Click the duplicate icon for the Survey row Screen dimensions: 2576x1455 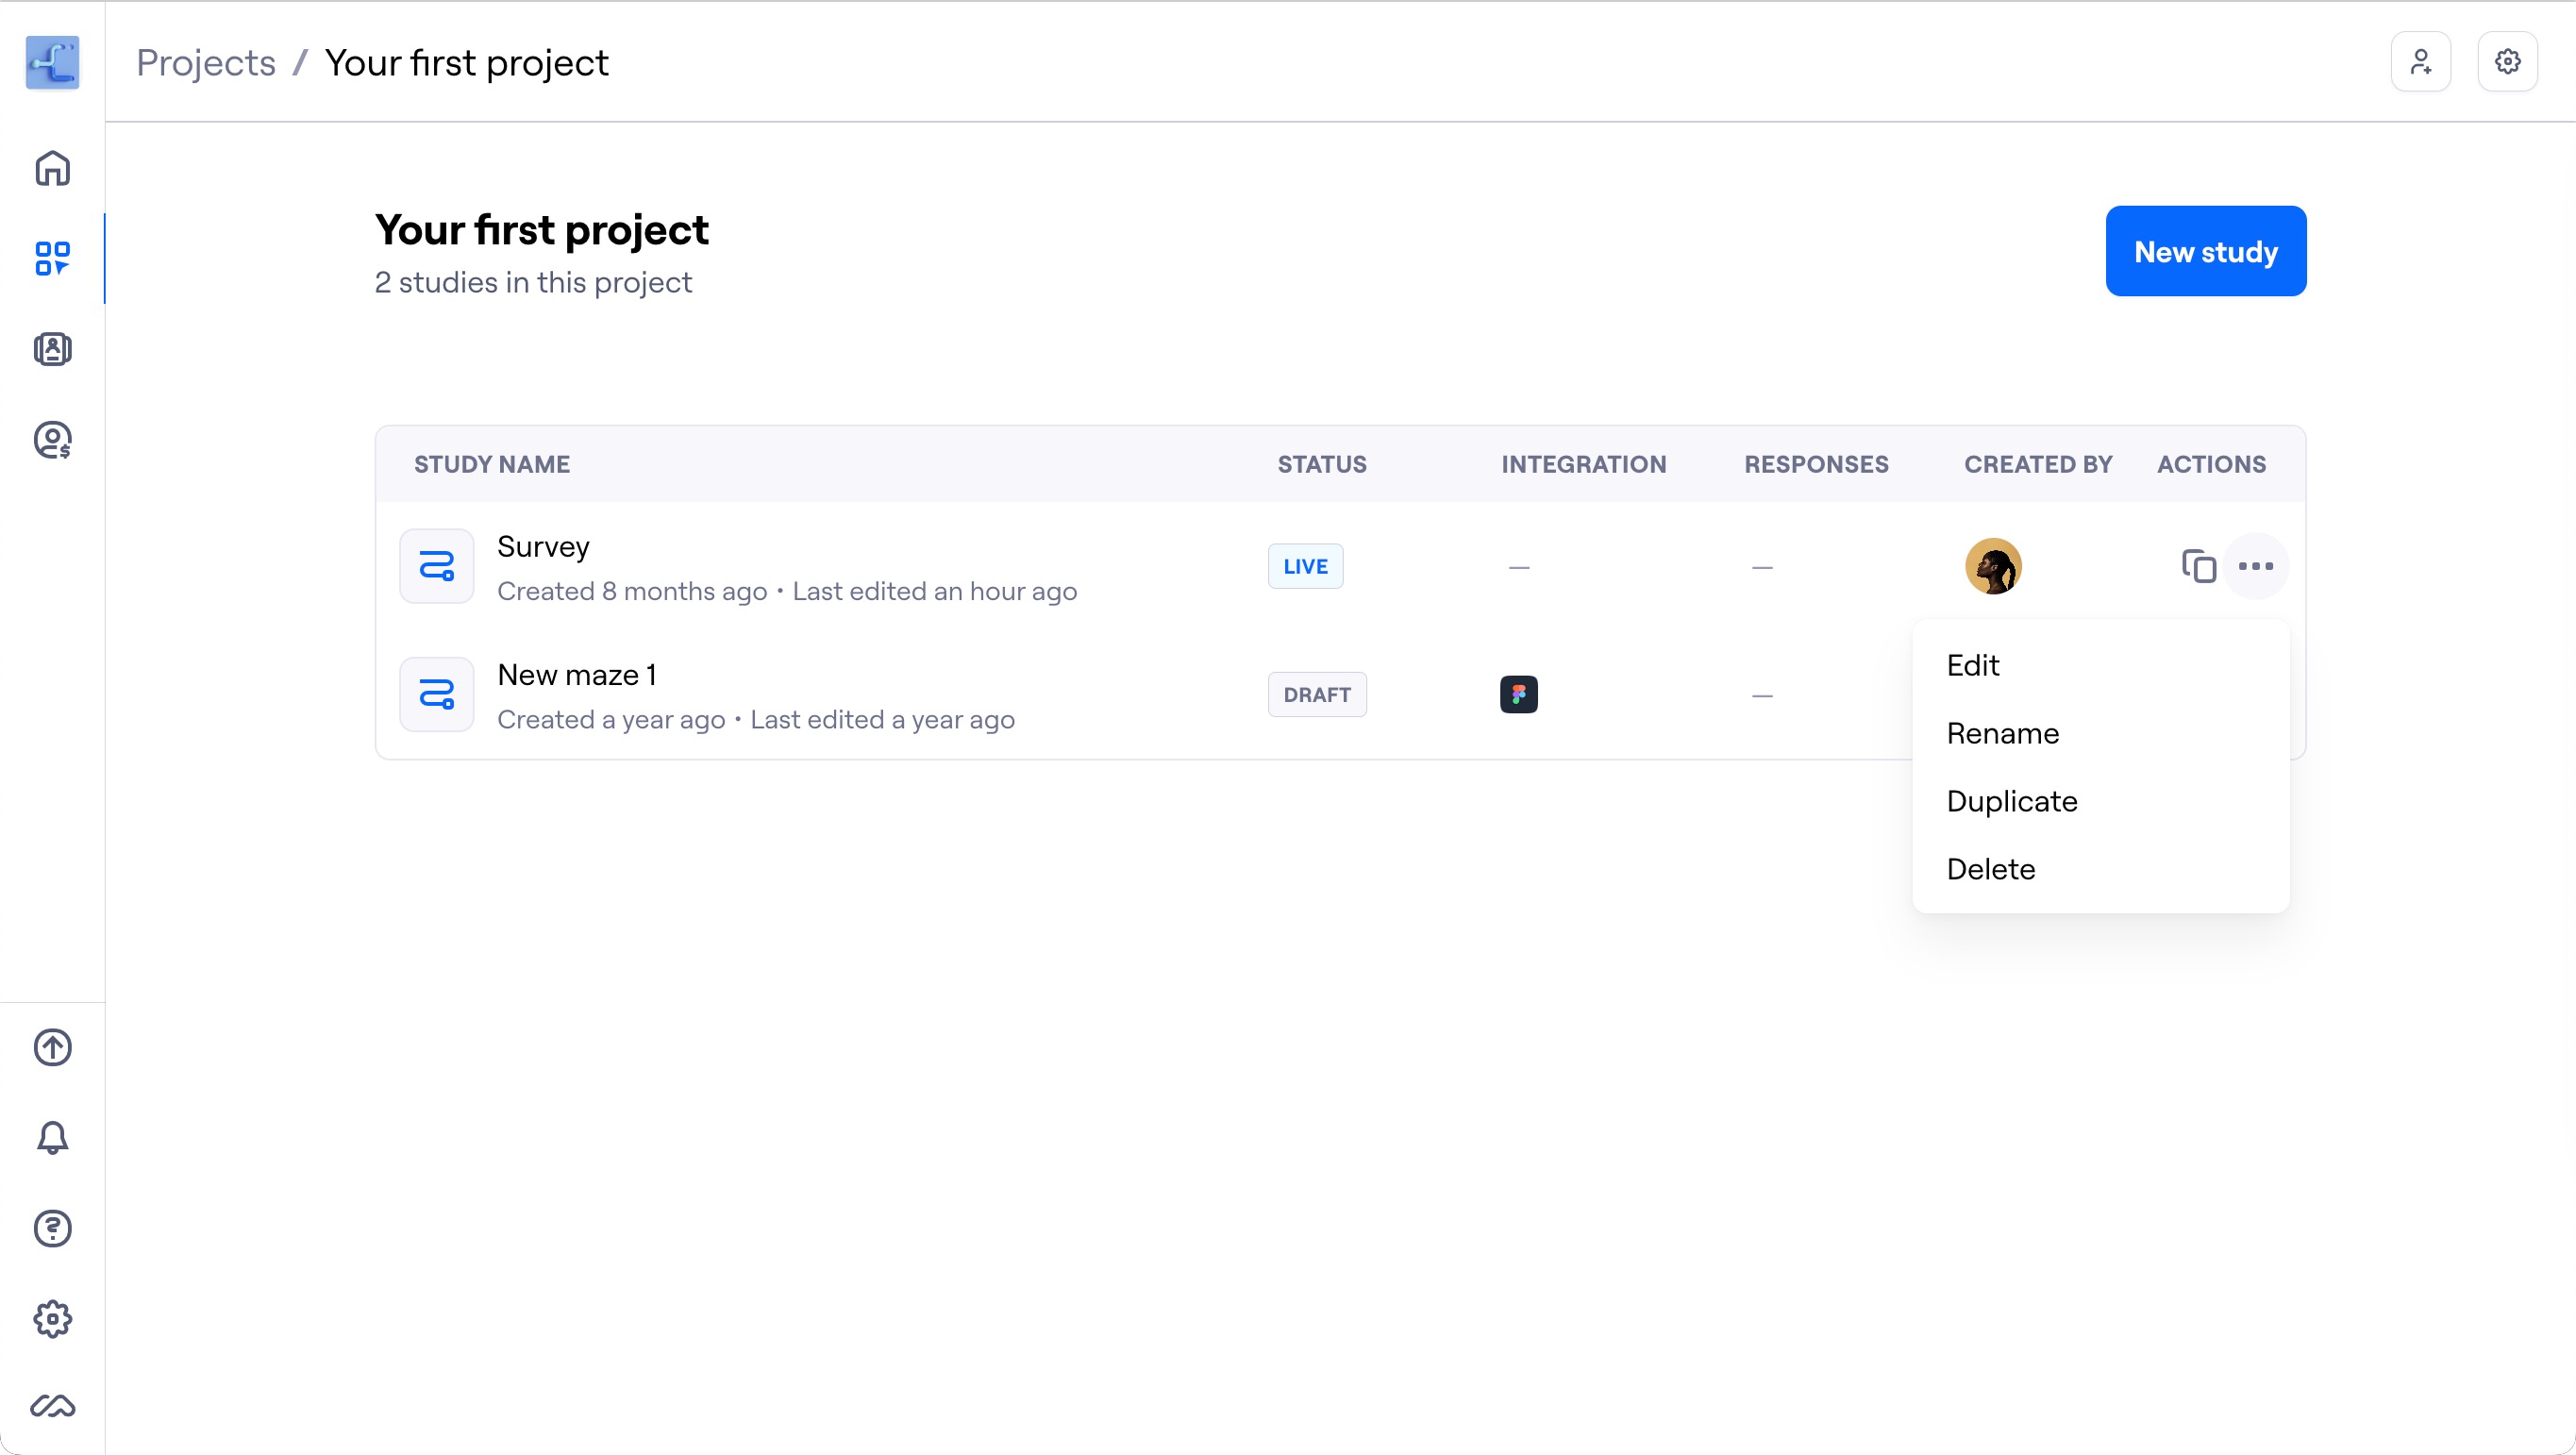click(2199, 566)
